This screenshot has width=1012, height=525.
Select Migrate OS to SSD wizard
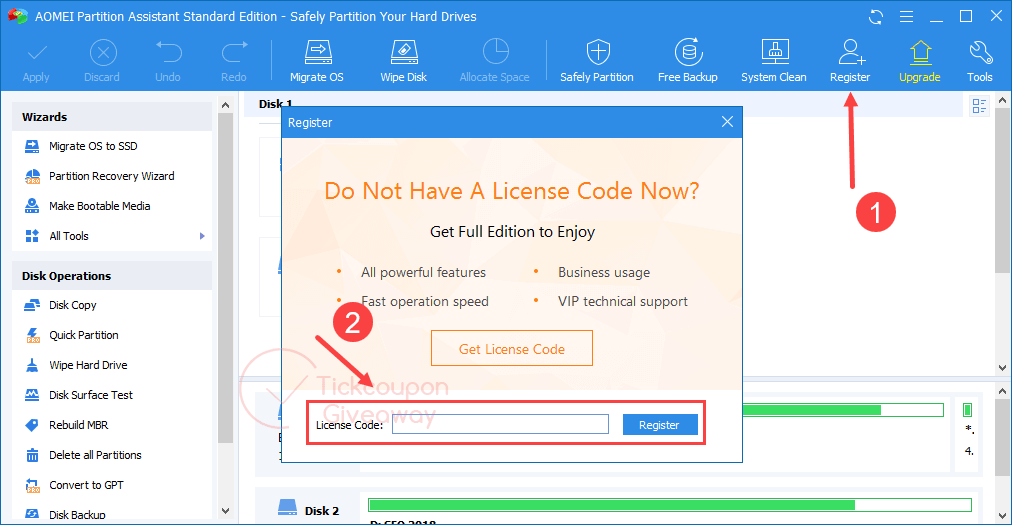(x=93, y=146)
